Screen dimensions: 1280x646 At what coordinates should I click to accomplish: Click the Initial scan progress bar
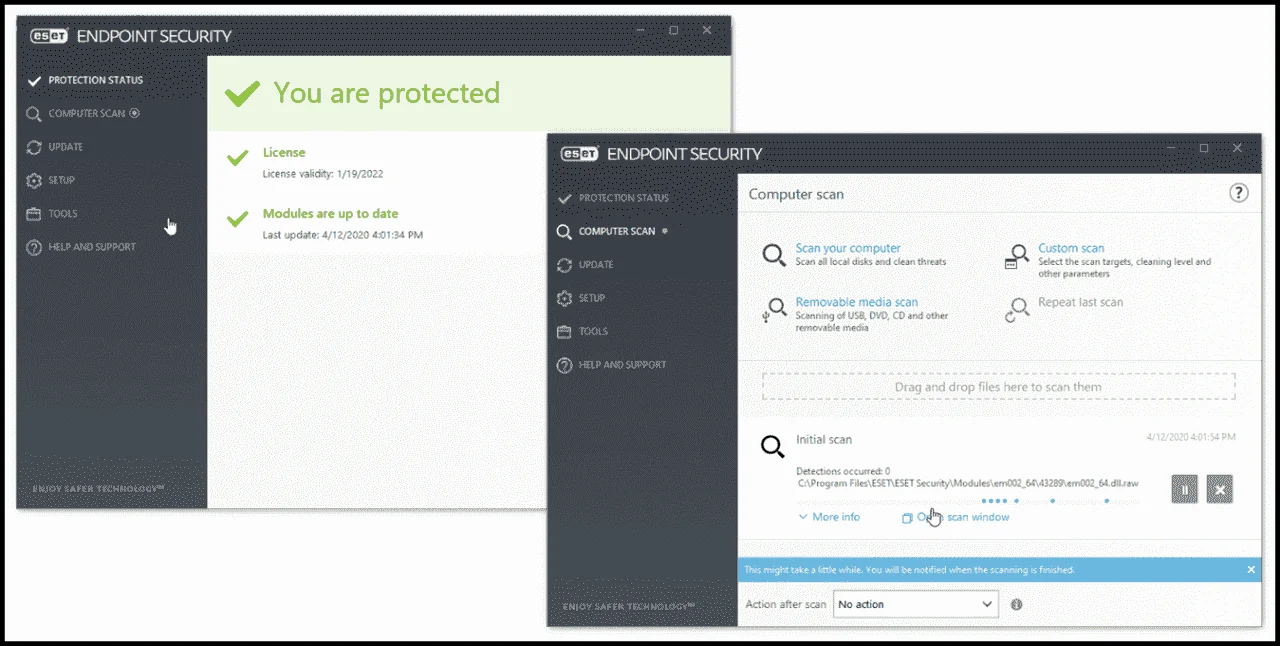coord(968,501)
